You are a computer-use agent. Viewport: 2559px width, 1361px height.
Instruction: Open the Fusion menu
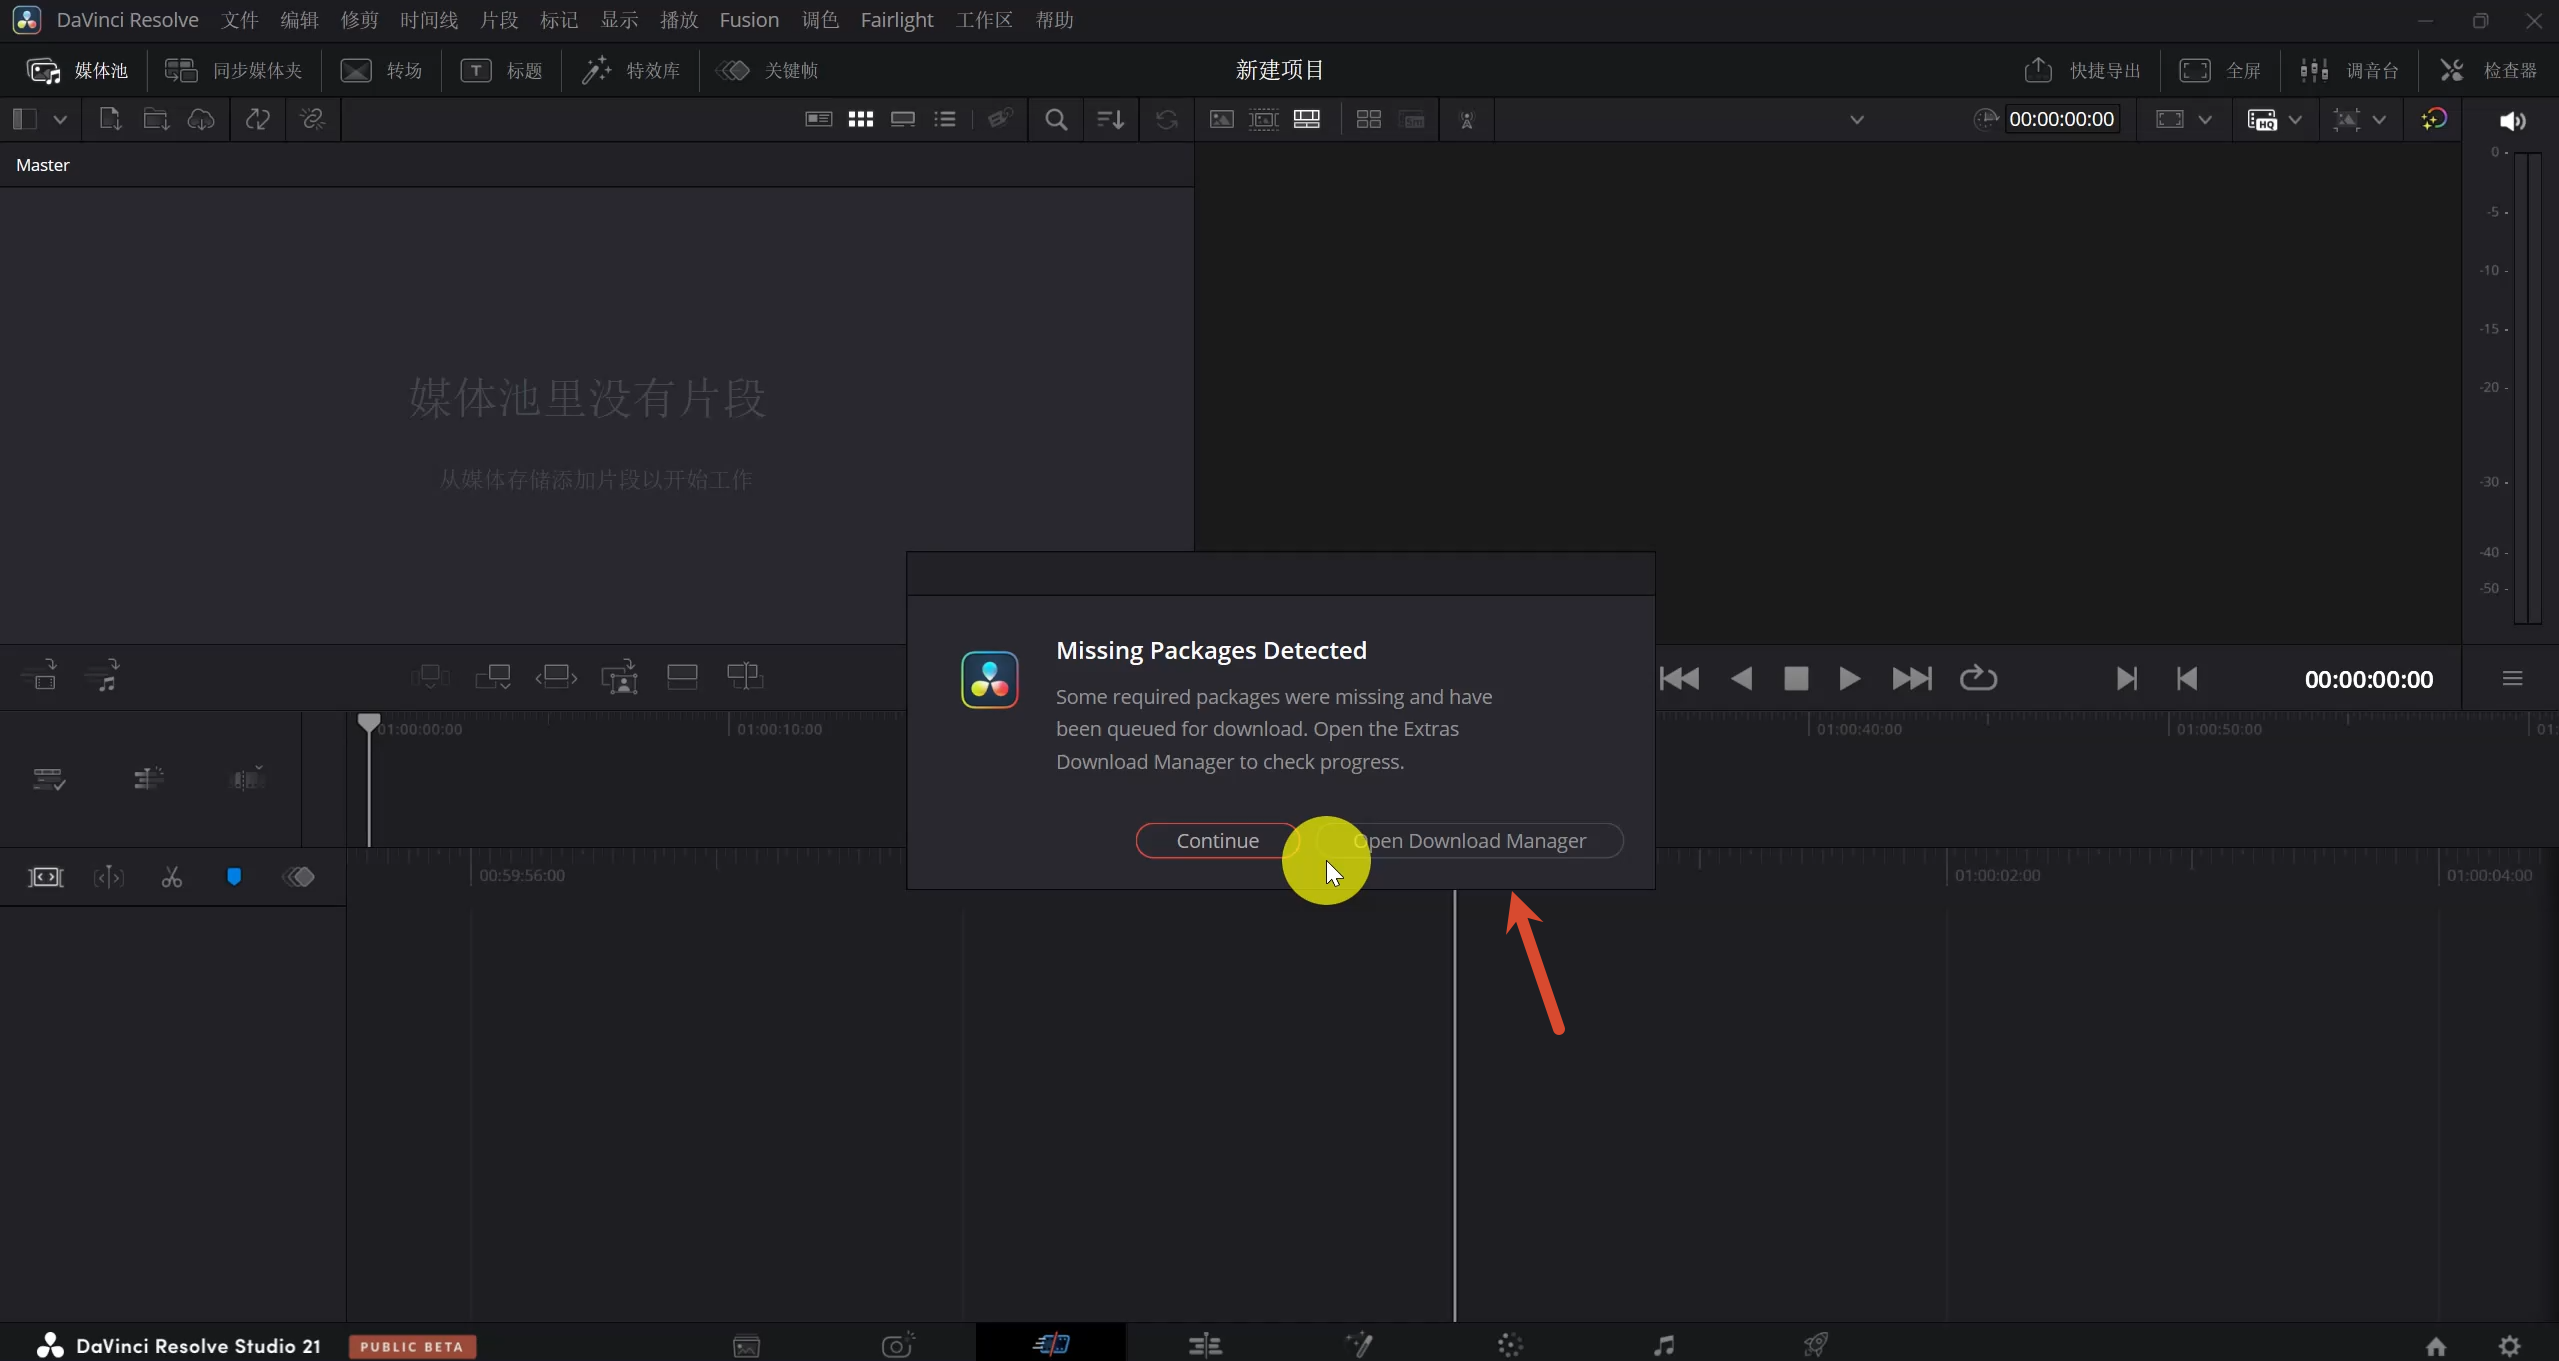pos(749,20)
